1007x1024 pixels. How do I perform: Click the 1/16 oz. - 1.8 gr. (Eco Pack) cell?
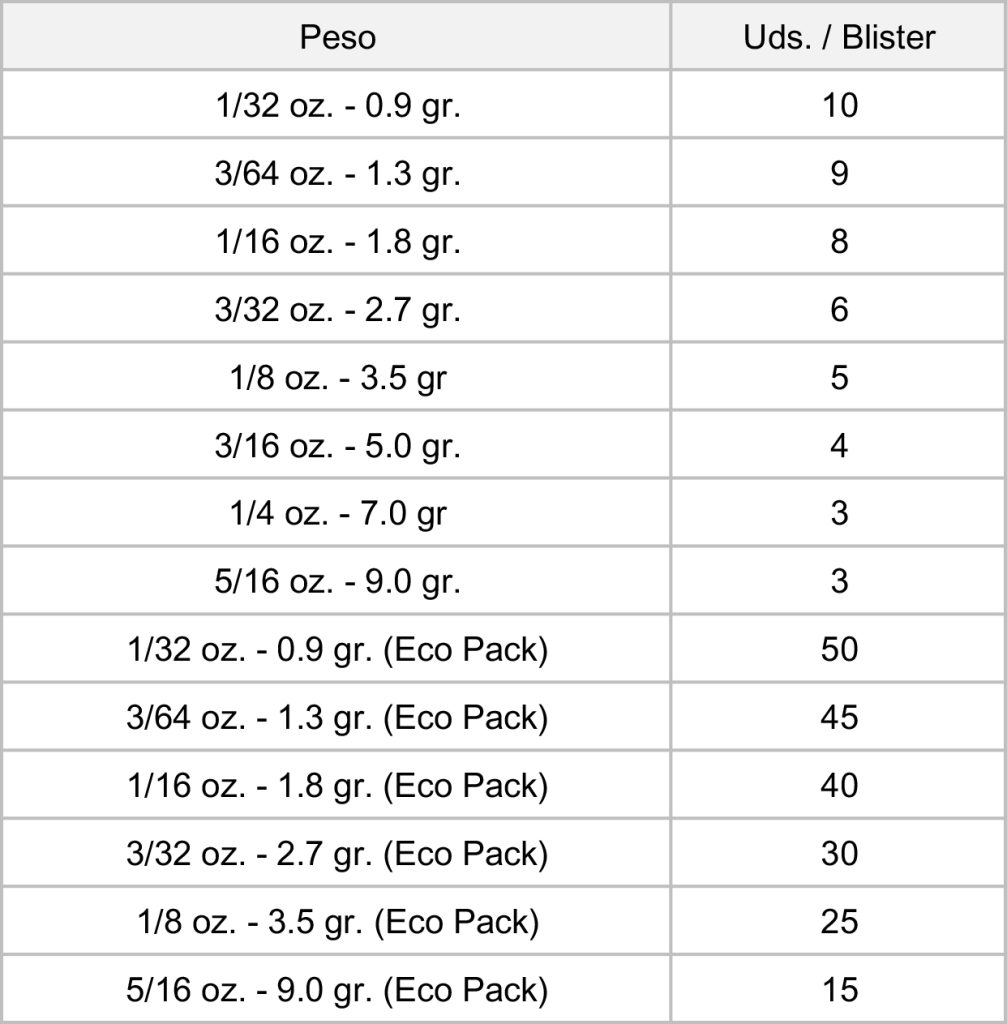(338, 786)
